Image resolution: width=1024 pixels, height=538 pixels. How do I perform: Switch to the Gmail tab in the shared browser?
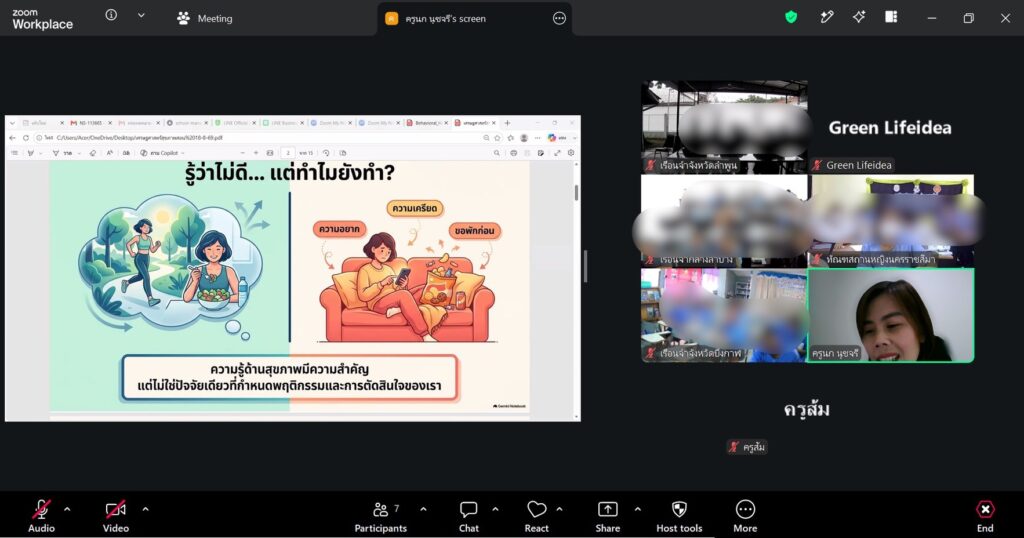click(91, 123)
